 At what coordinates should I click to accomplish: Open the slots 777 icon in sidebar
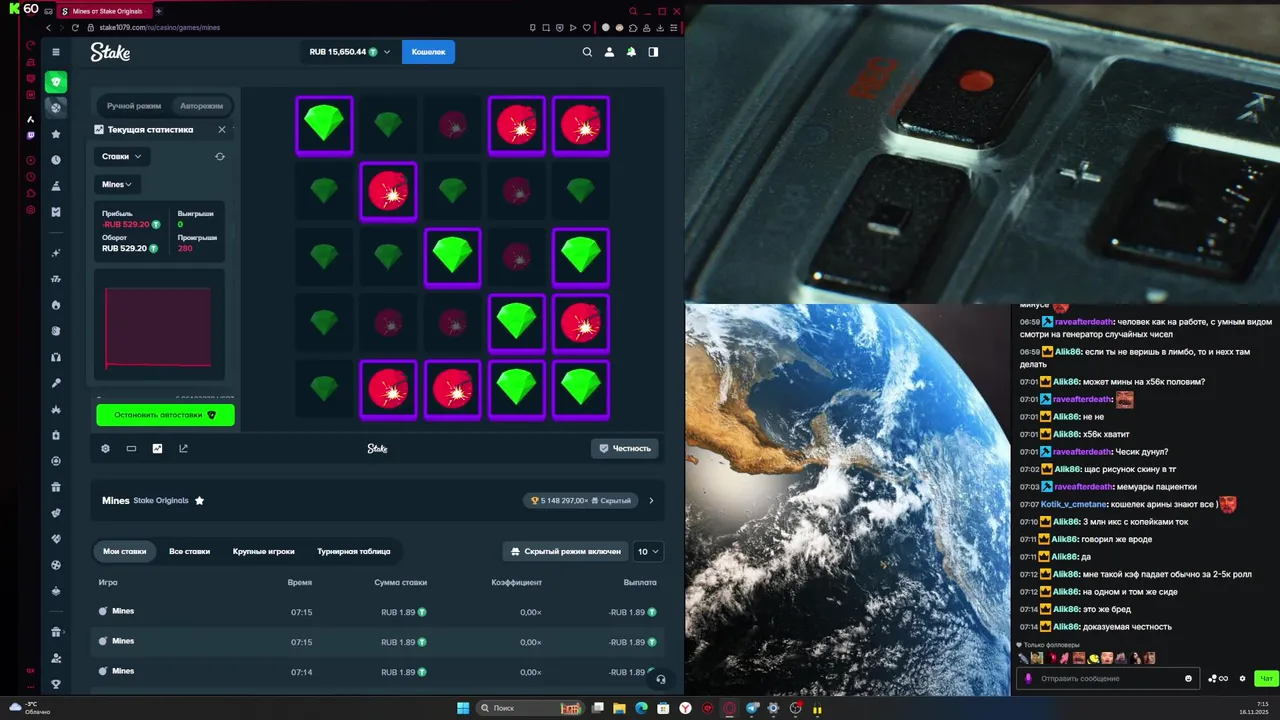56,279
